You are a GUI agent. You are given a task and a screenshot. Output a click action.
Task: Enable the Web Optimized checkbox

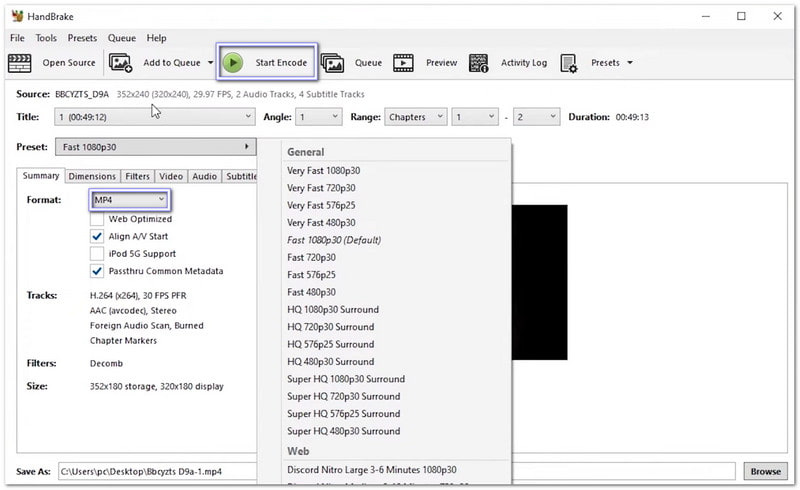pyautogui.click(x=96, y=219)
